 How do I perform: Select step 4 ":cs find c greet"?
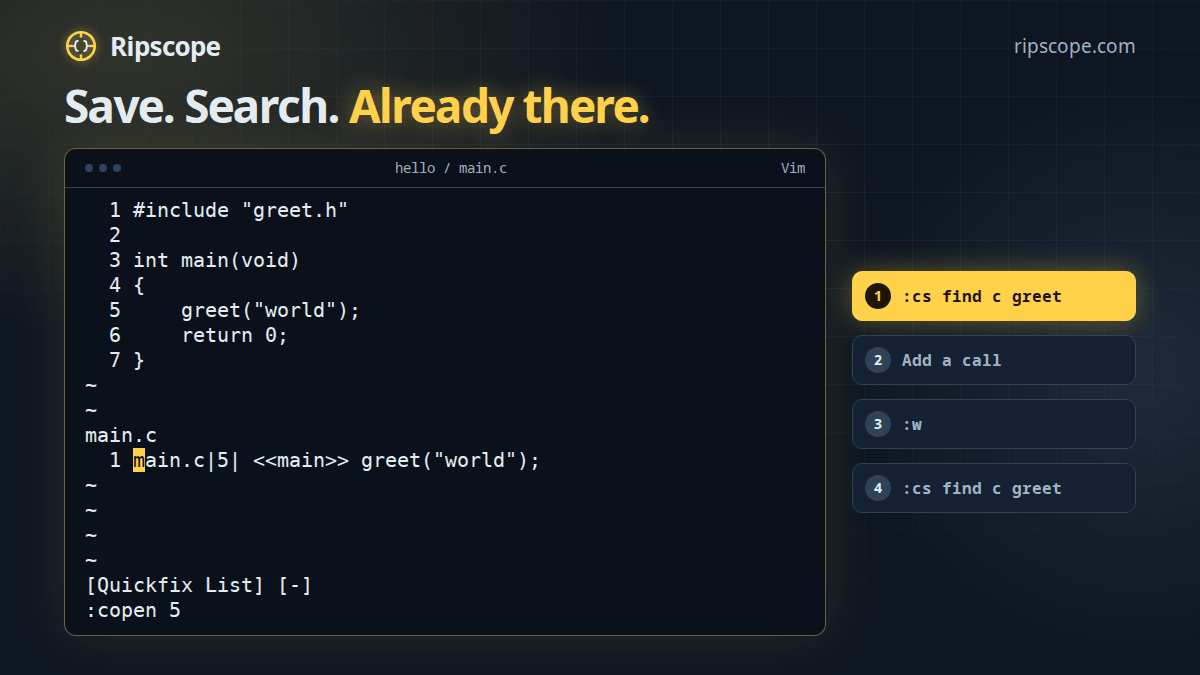pos(994,488)
